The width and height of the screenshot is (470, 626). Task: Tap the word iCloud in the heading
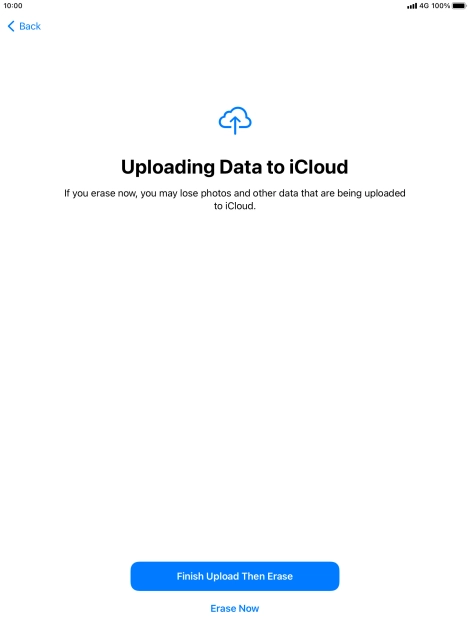tap(319, 167)
